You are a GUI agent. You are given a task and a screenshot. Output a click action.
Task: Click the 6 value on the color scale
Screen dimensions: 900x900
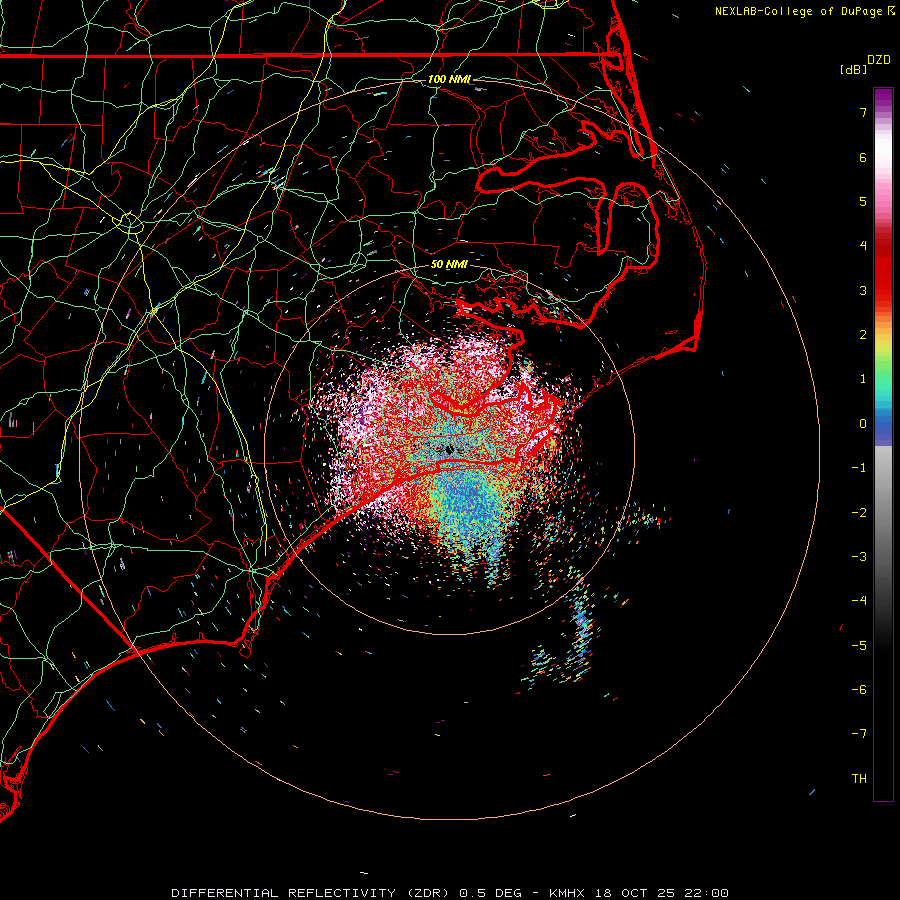(x=863, y=157)
